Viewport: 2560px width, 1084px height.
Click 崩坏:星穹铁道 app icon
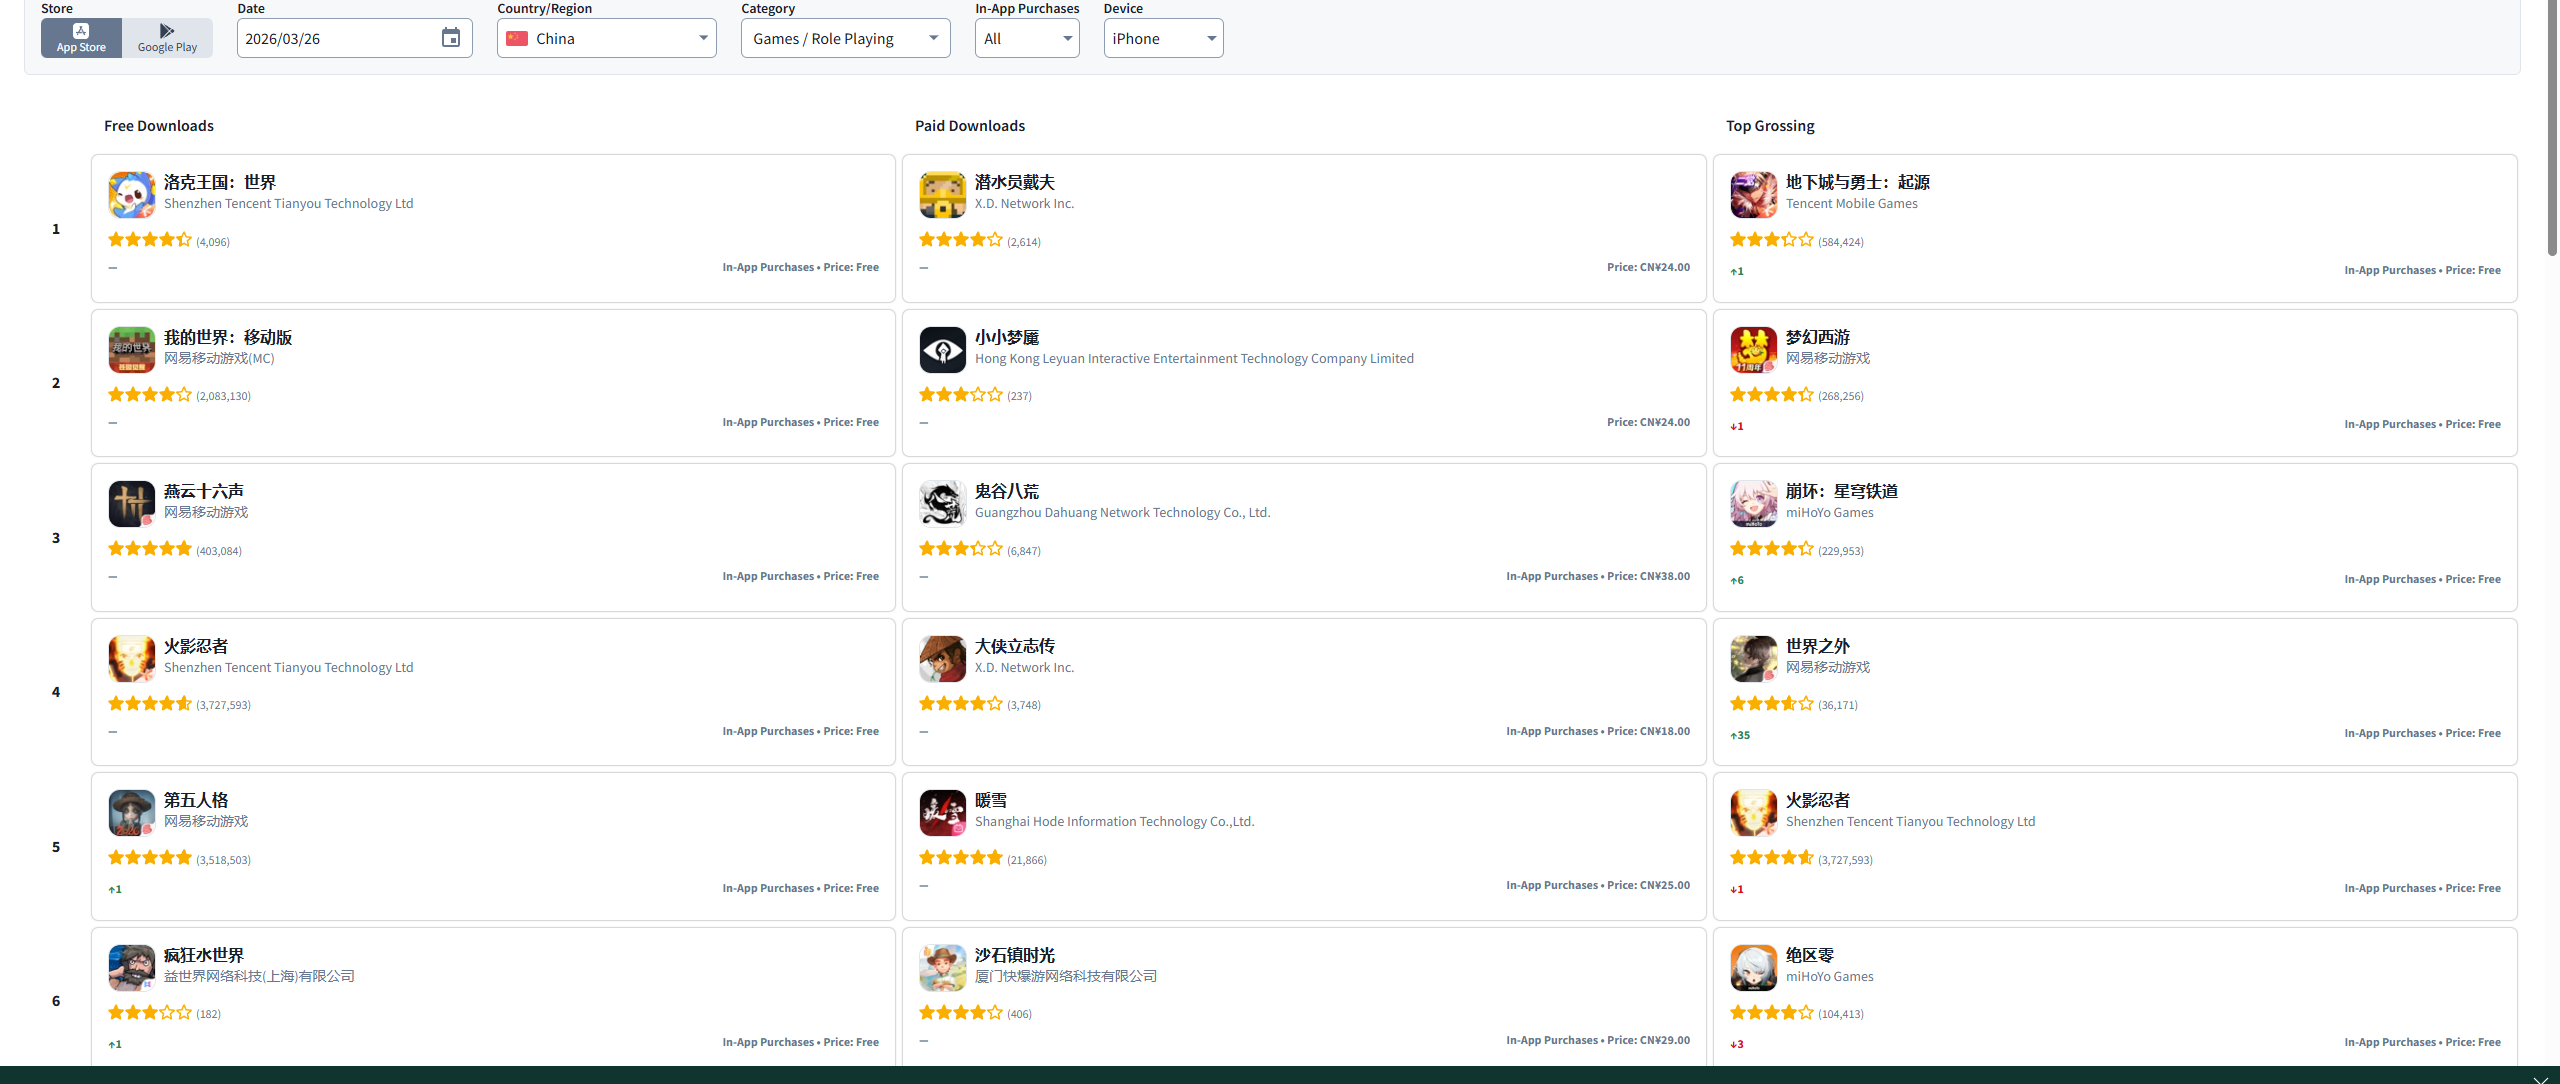(x=1754, y=504)
